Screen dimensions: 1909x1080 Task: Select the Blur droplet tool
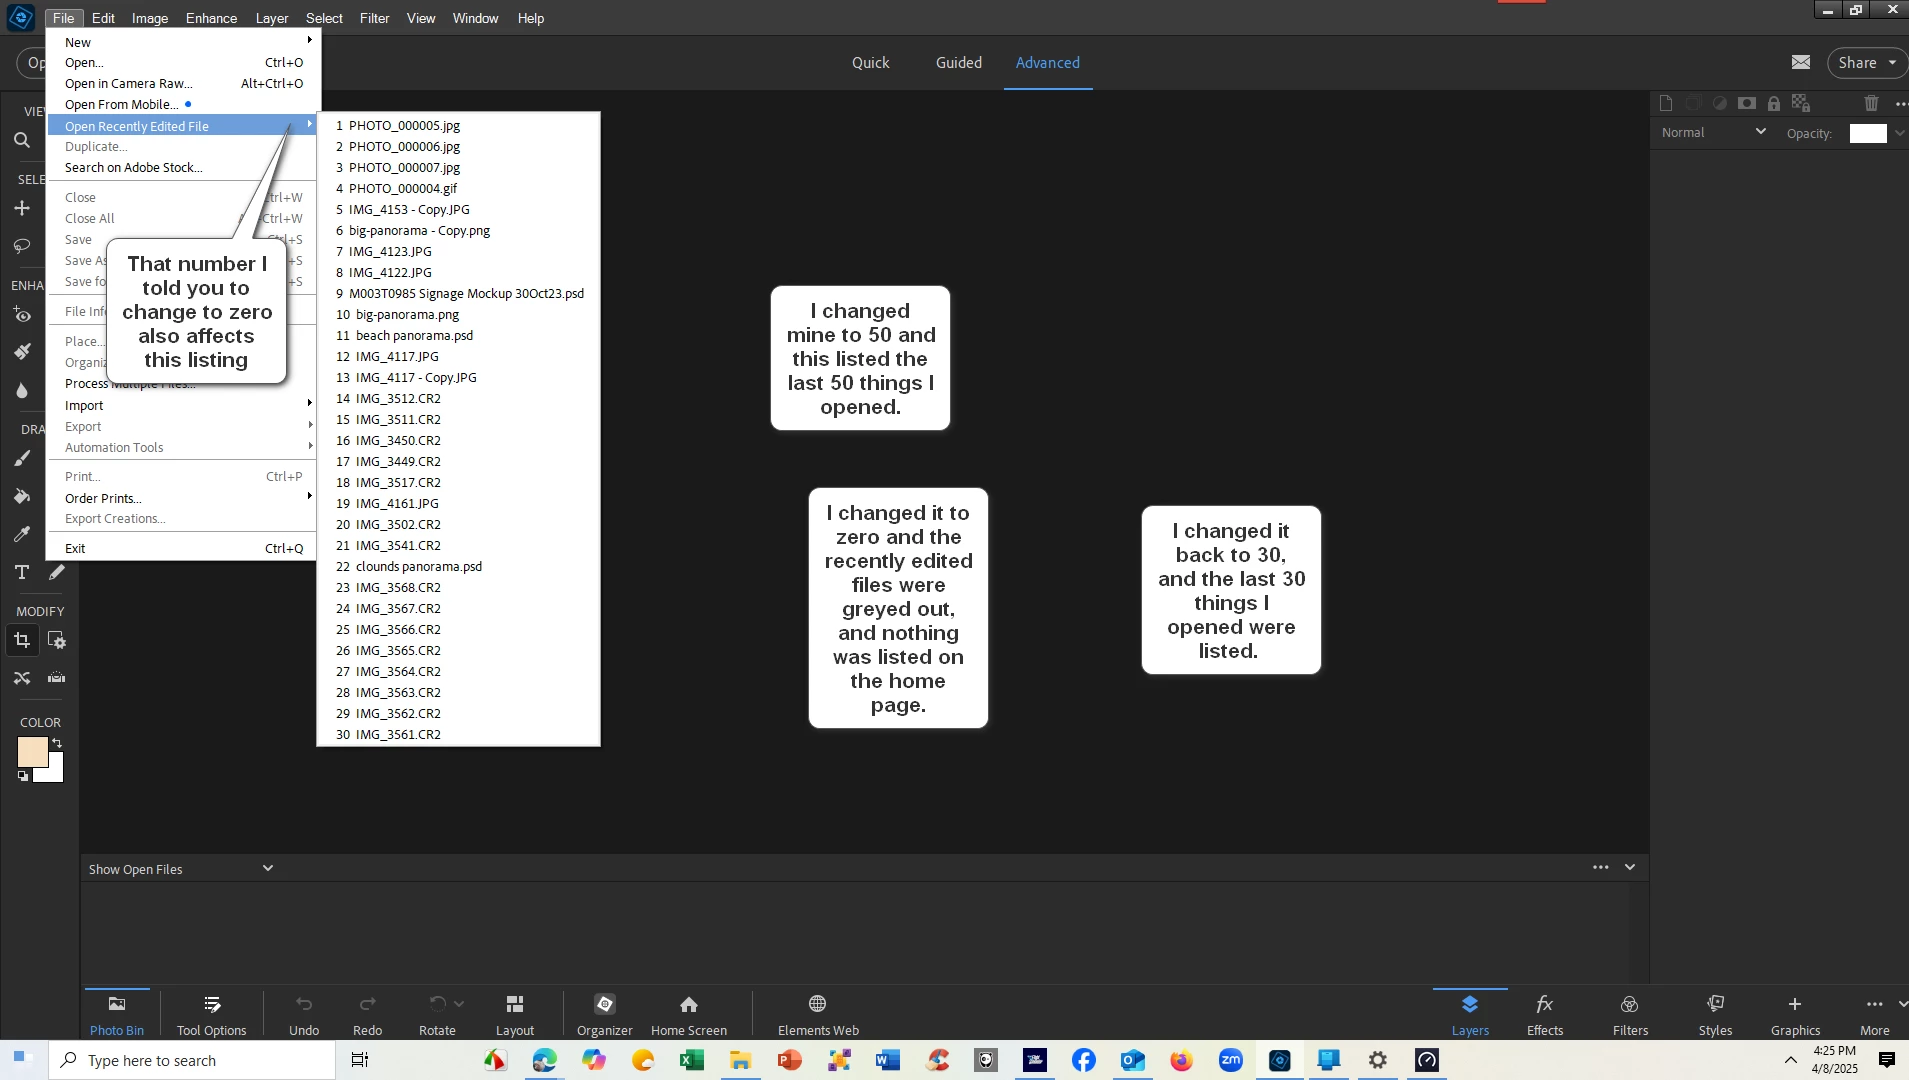coord(21,390)
